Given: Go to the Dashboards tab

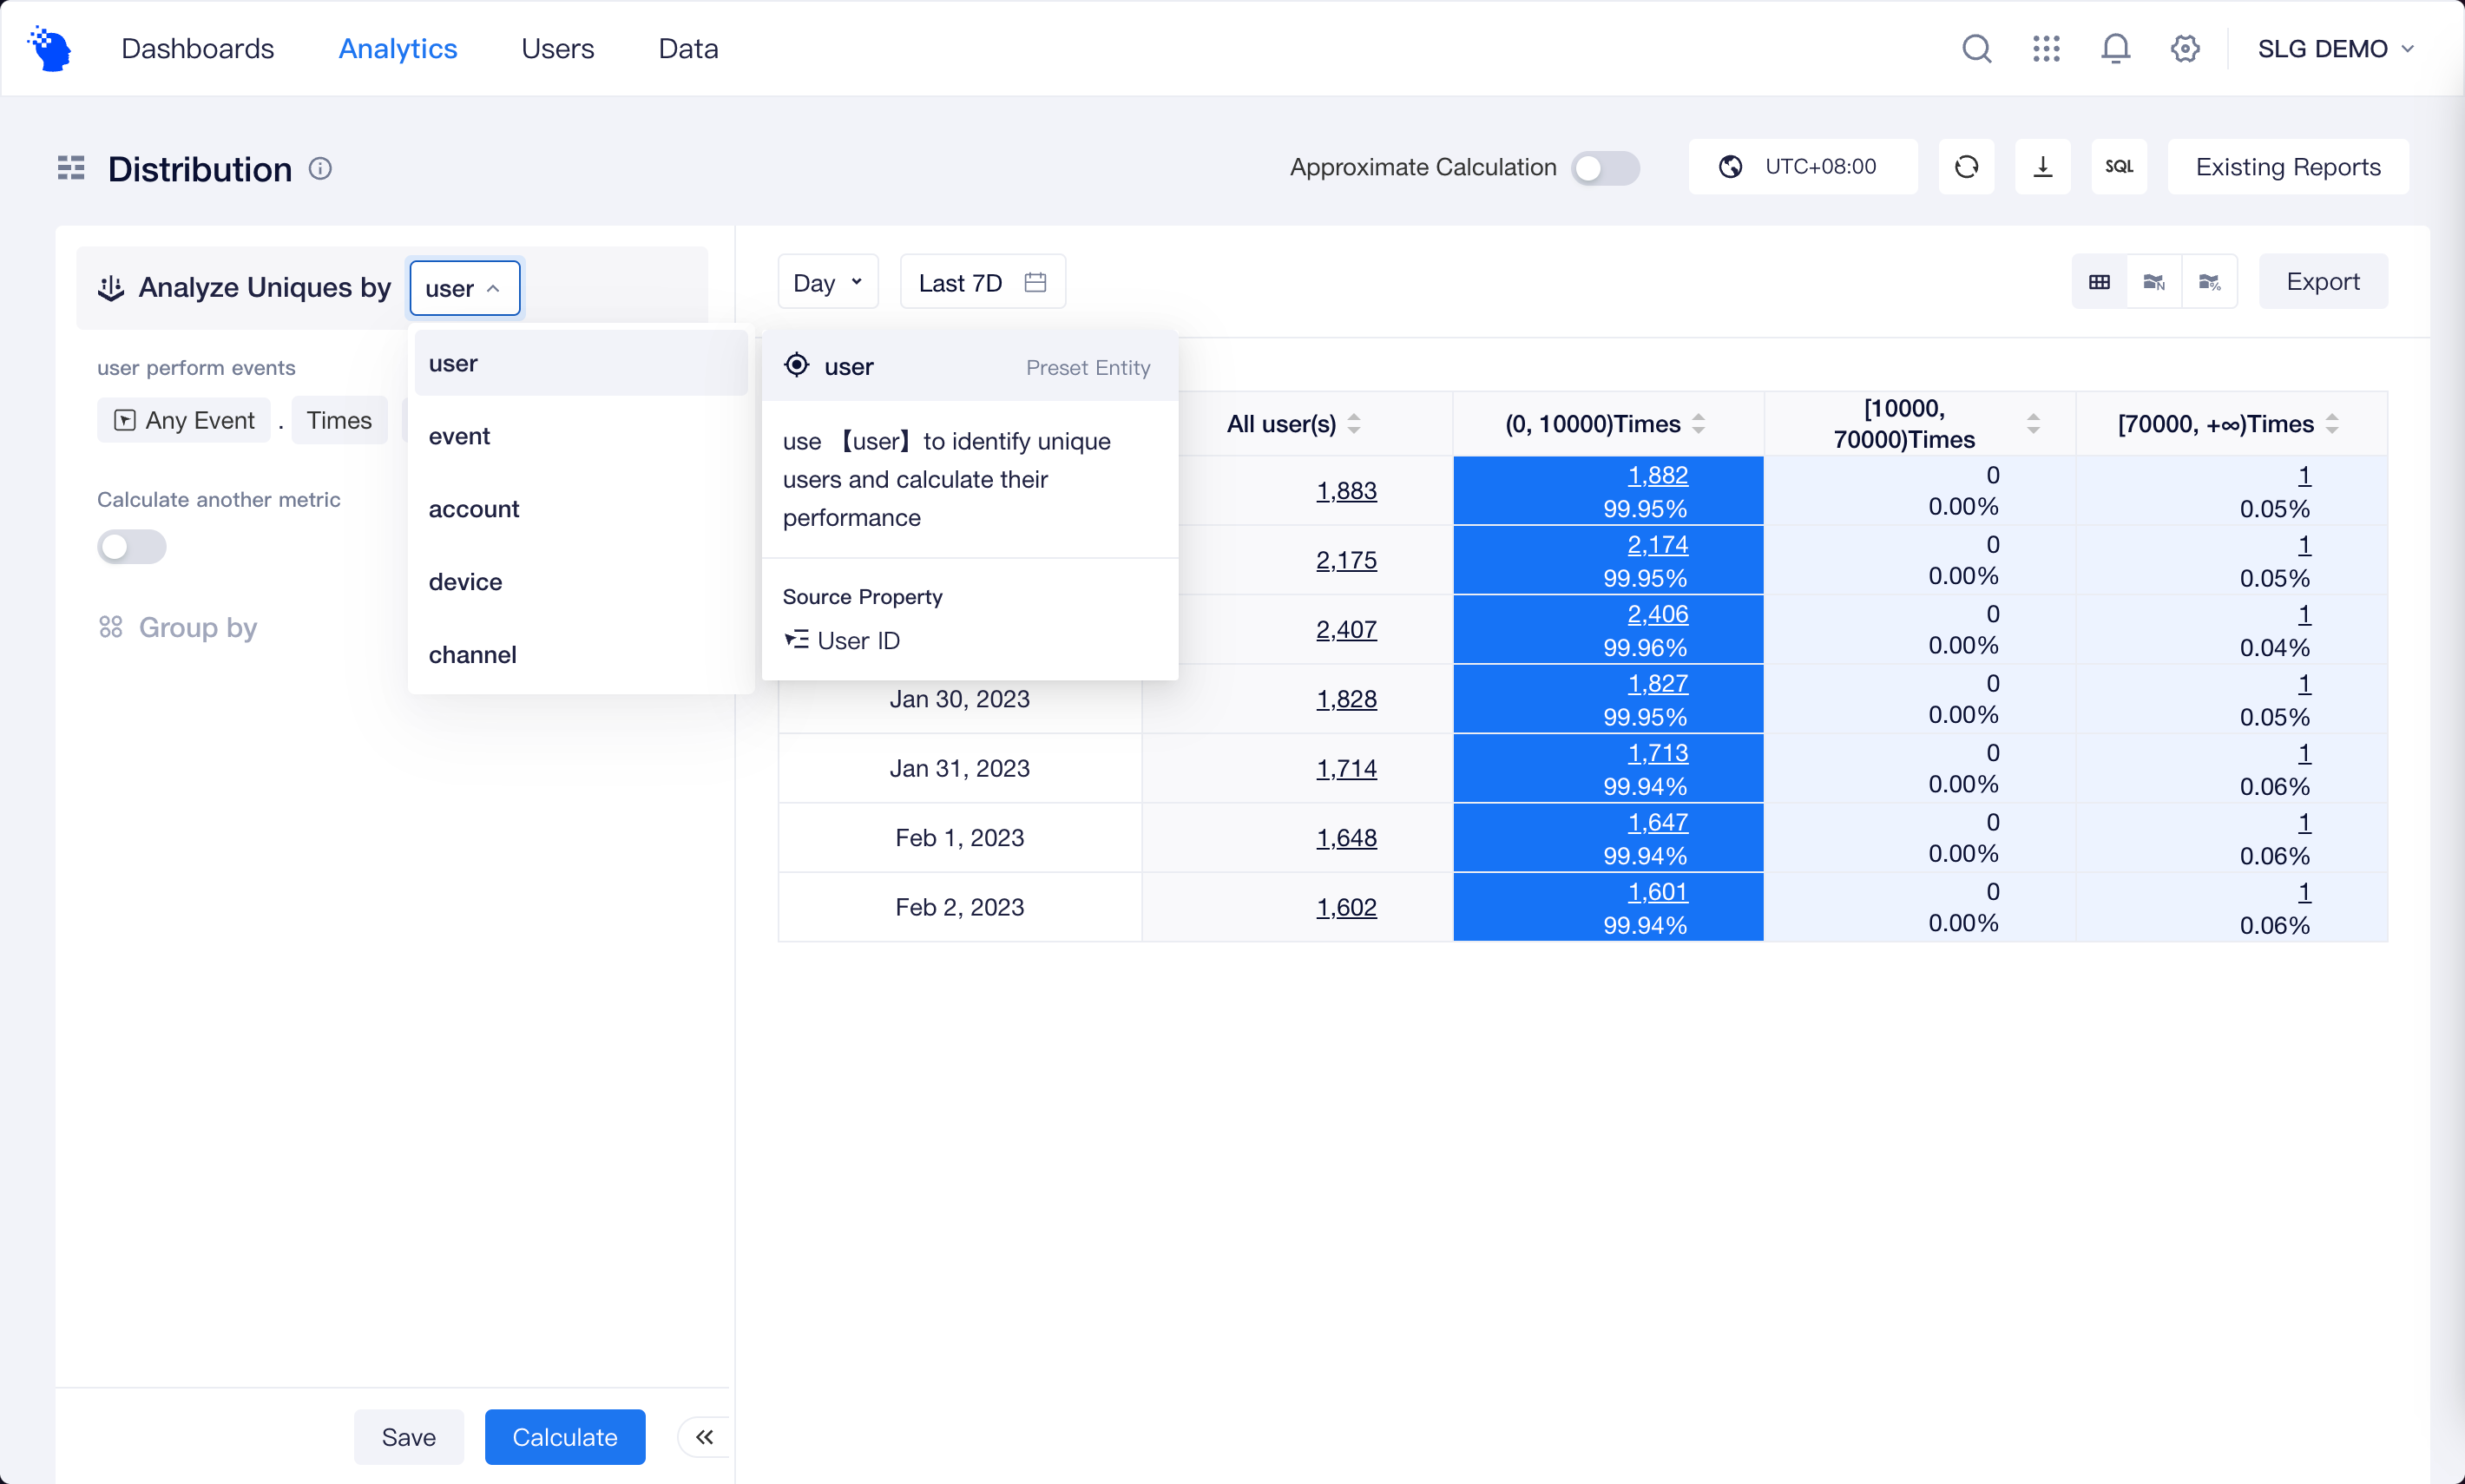Looking at the screenshot, I should click(197, 48).
